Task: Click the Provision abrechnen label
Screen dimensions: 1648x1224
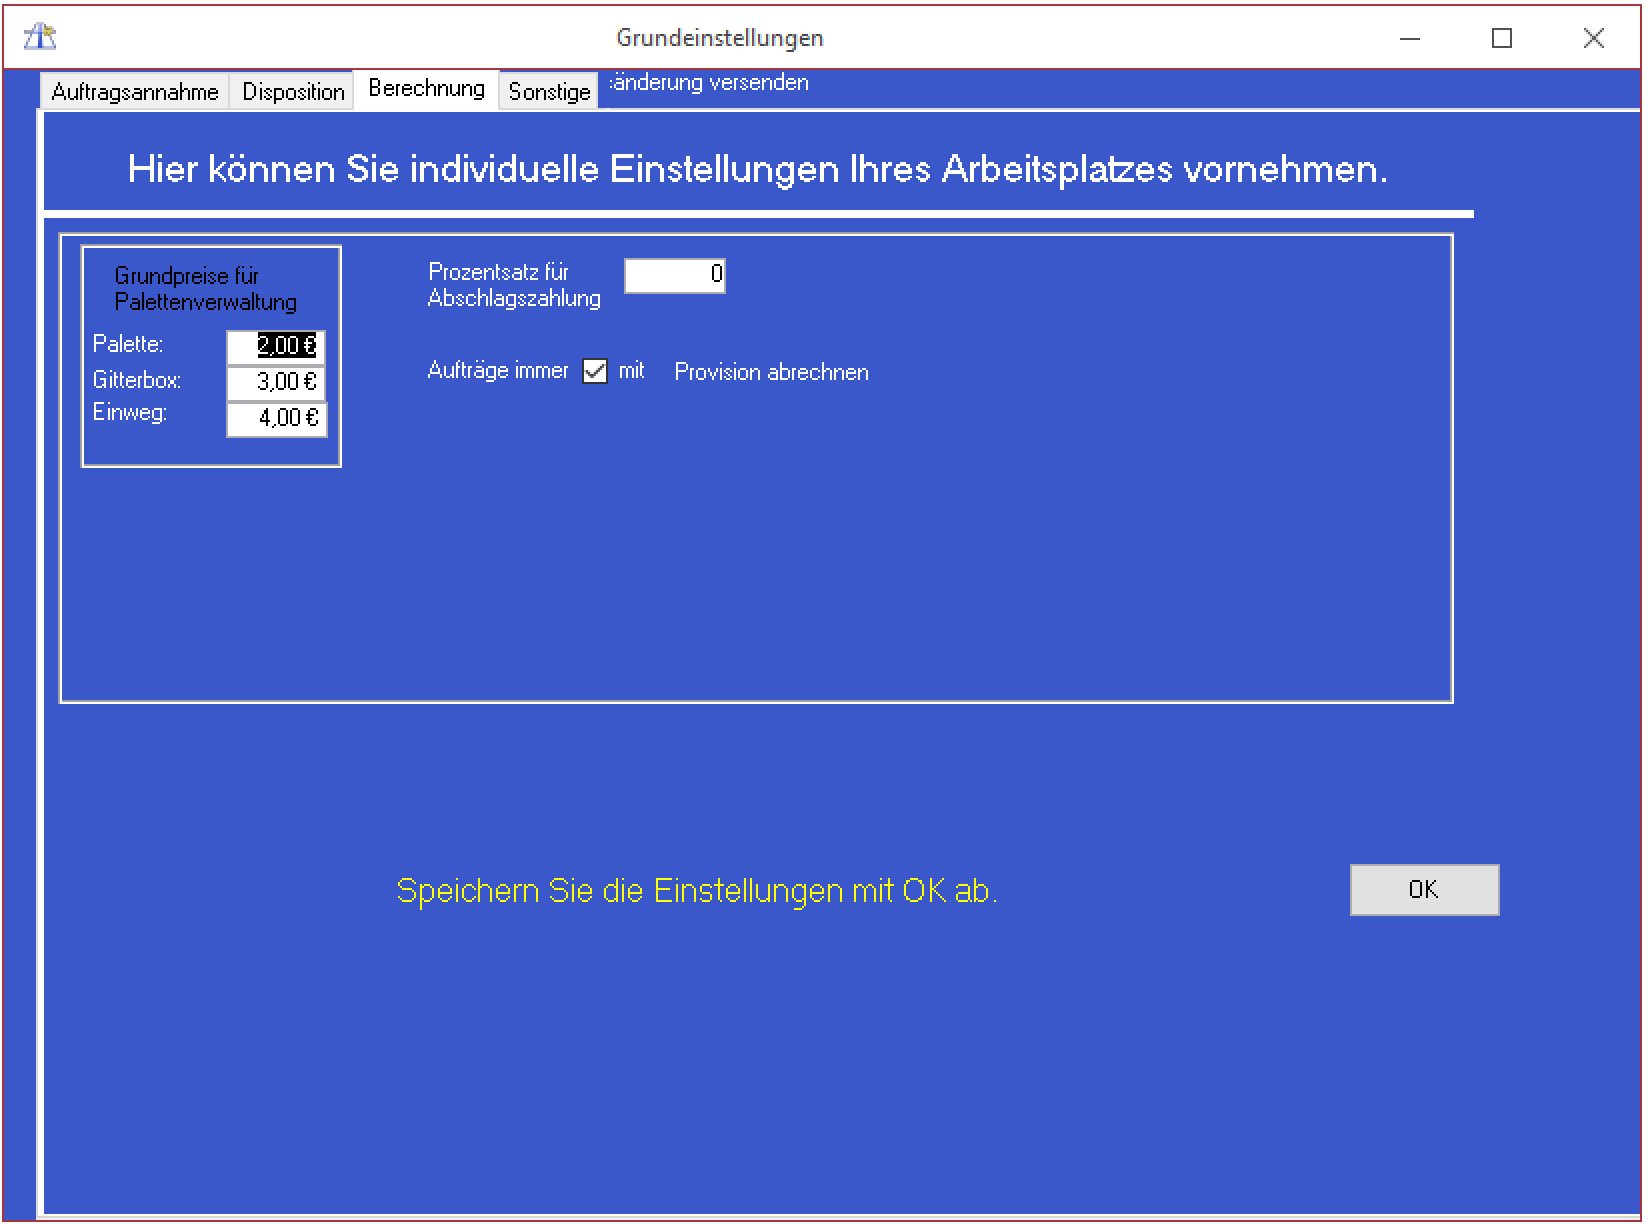Action: coord(771,372)
